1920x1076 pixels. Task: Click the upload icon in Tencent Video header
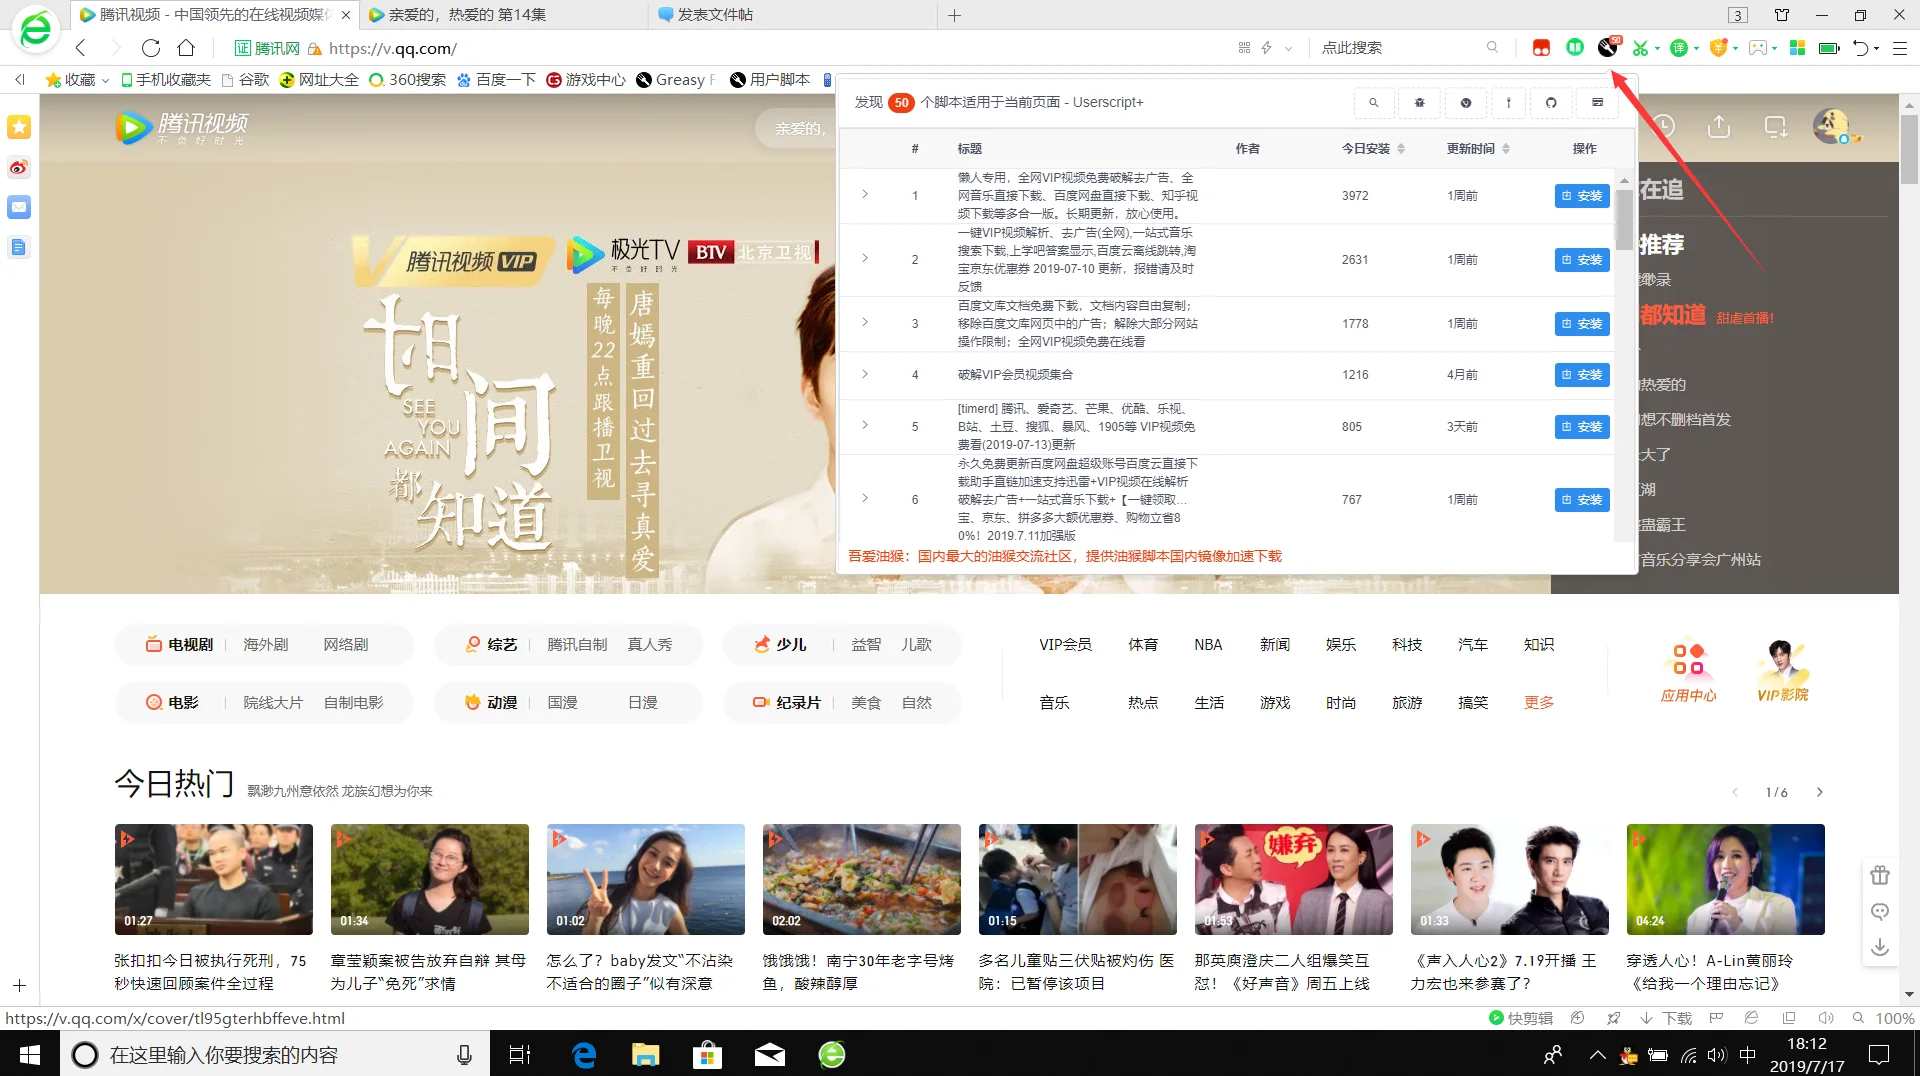click(x=1719, y=127)
